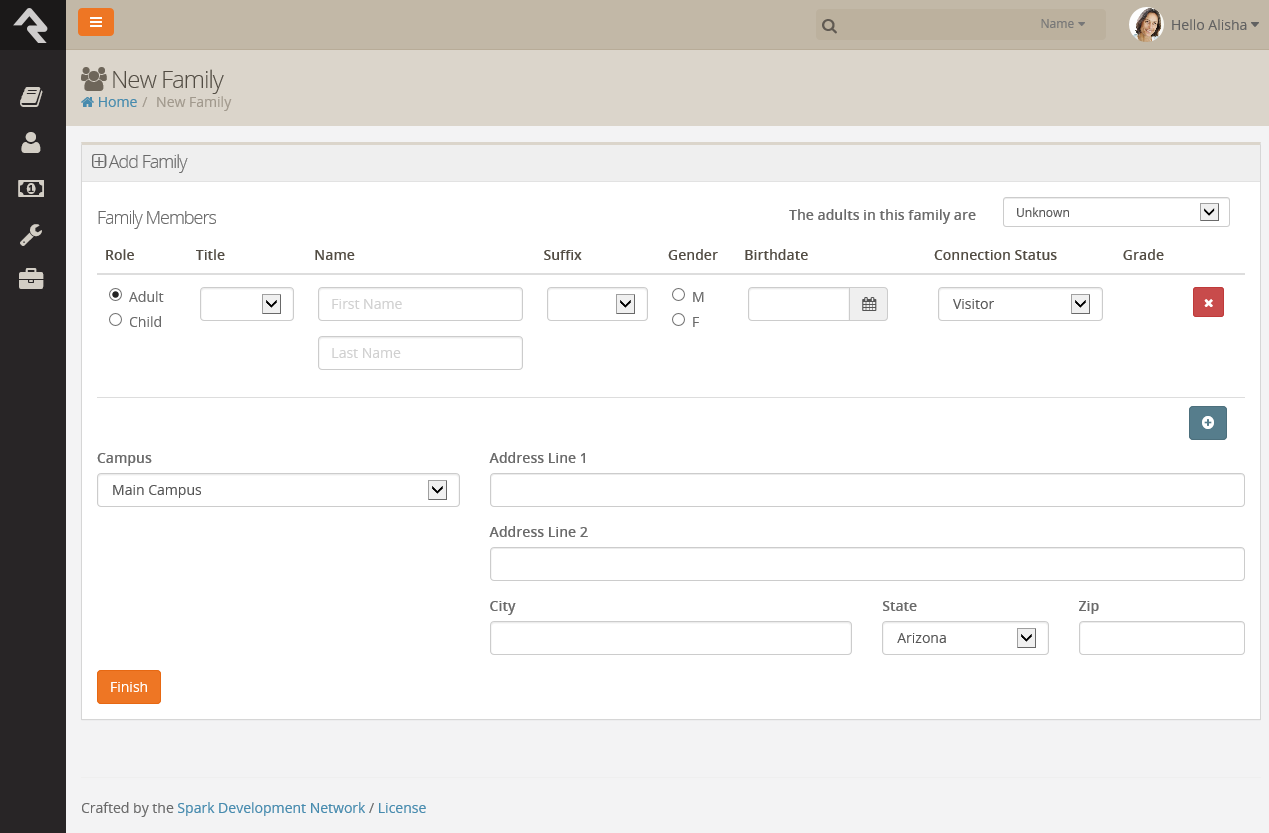1269x833 pixels.
Task: Open the person icon sidebar section
Action: click(31, 143)
